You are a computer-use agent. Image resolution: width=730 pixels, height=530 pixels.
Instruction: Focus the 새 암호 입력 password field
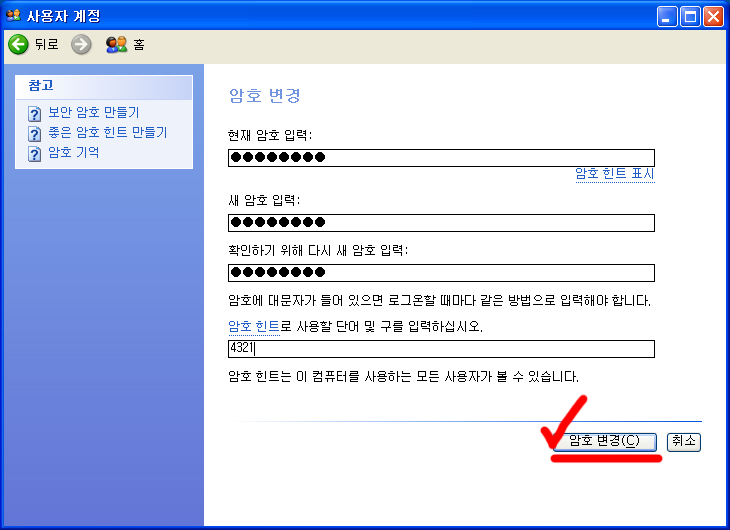441,222
